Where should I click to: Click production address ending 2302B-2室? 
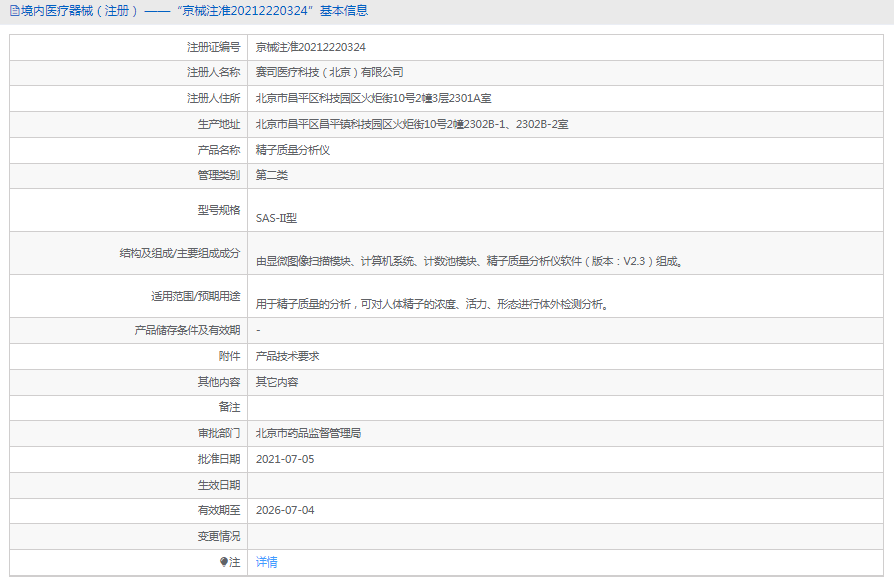[412, 124]
